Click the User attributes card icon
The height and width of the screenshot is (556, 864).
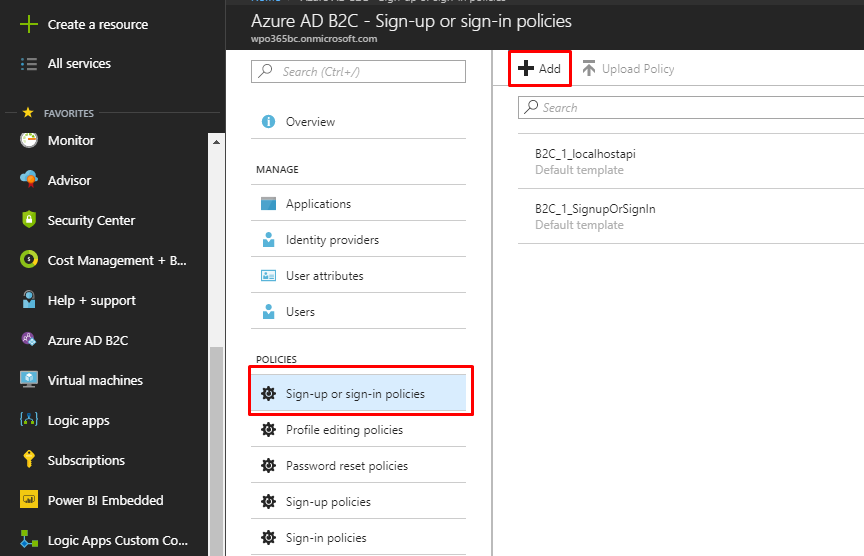[268, 276]
